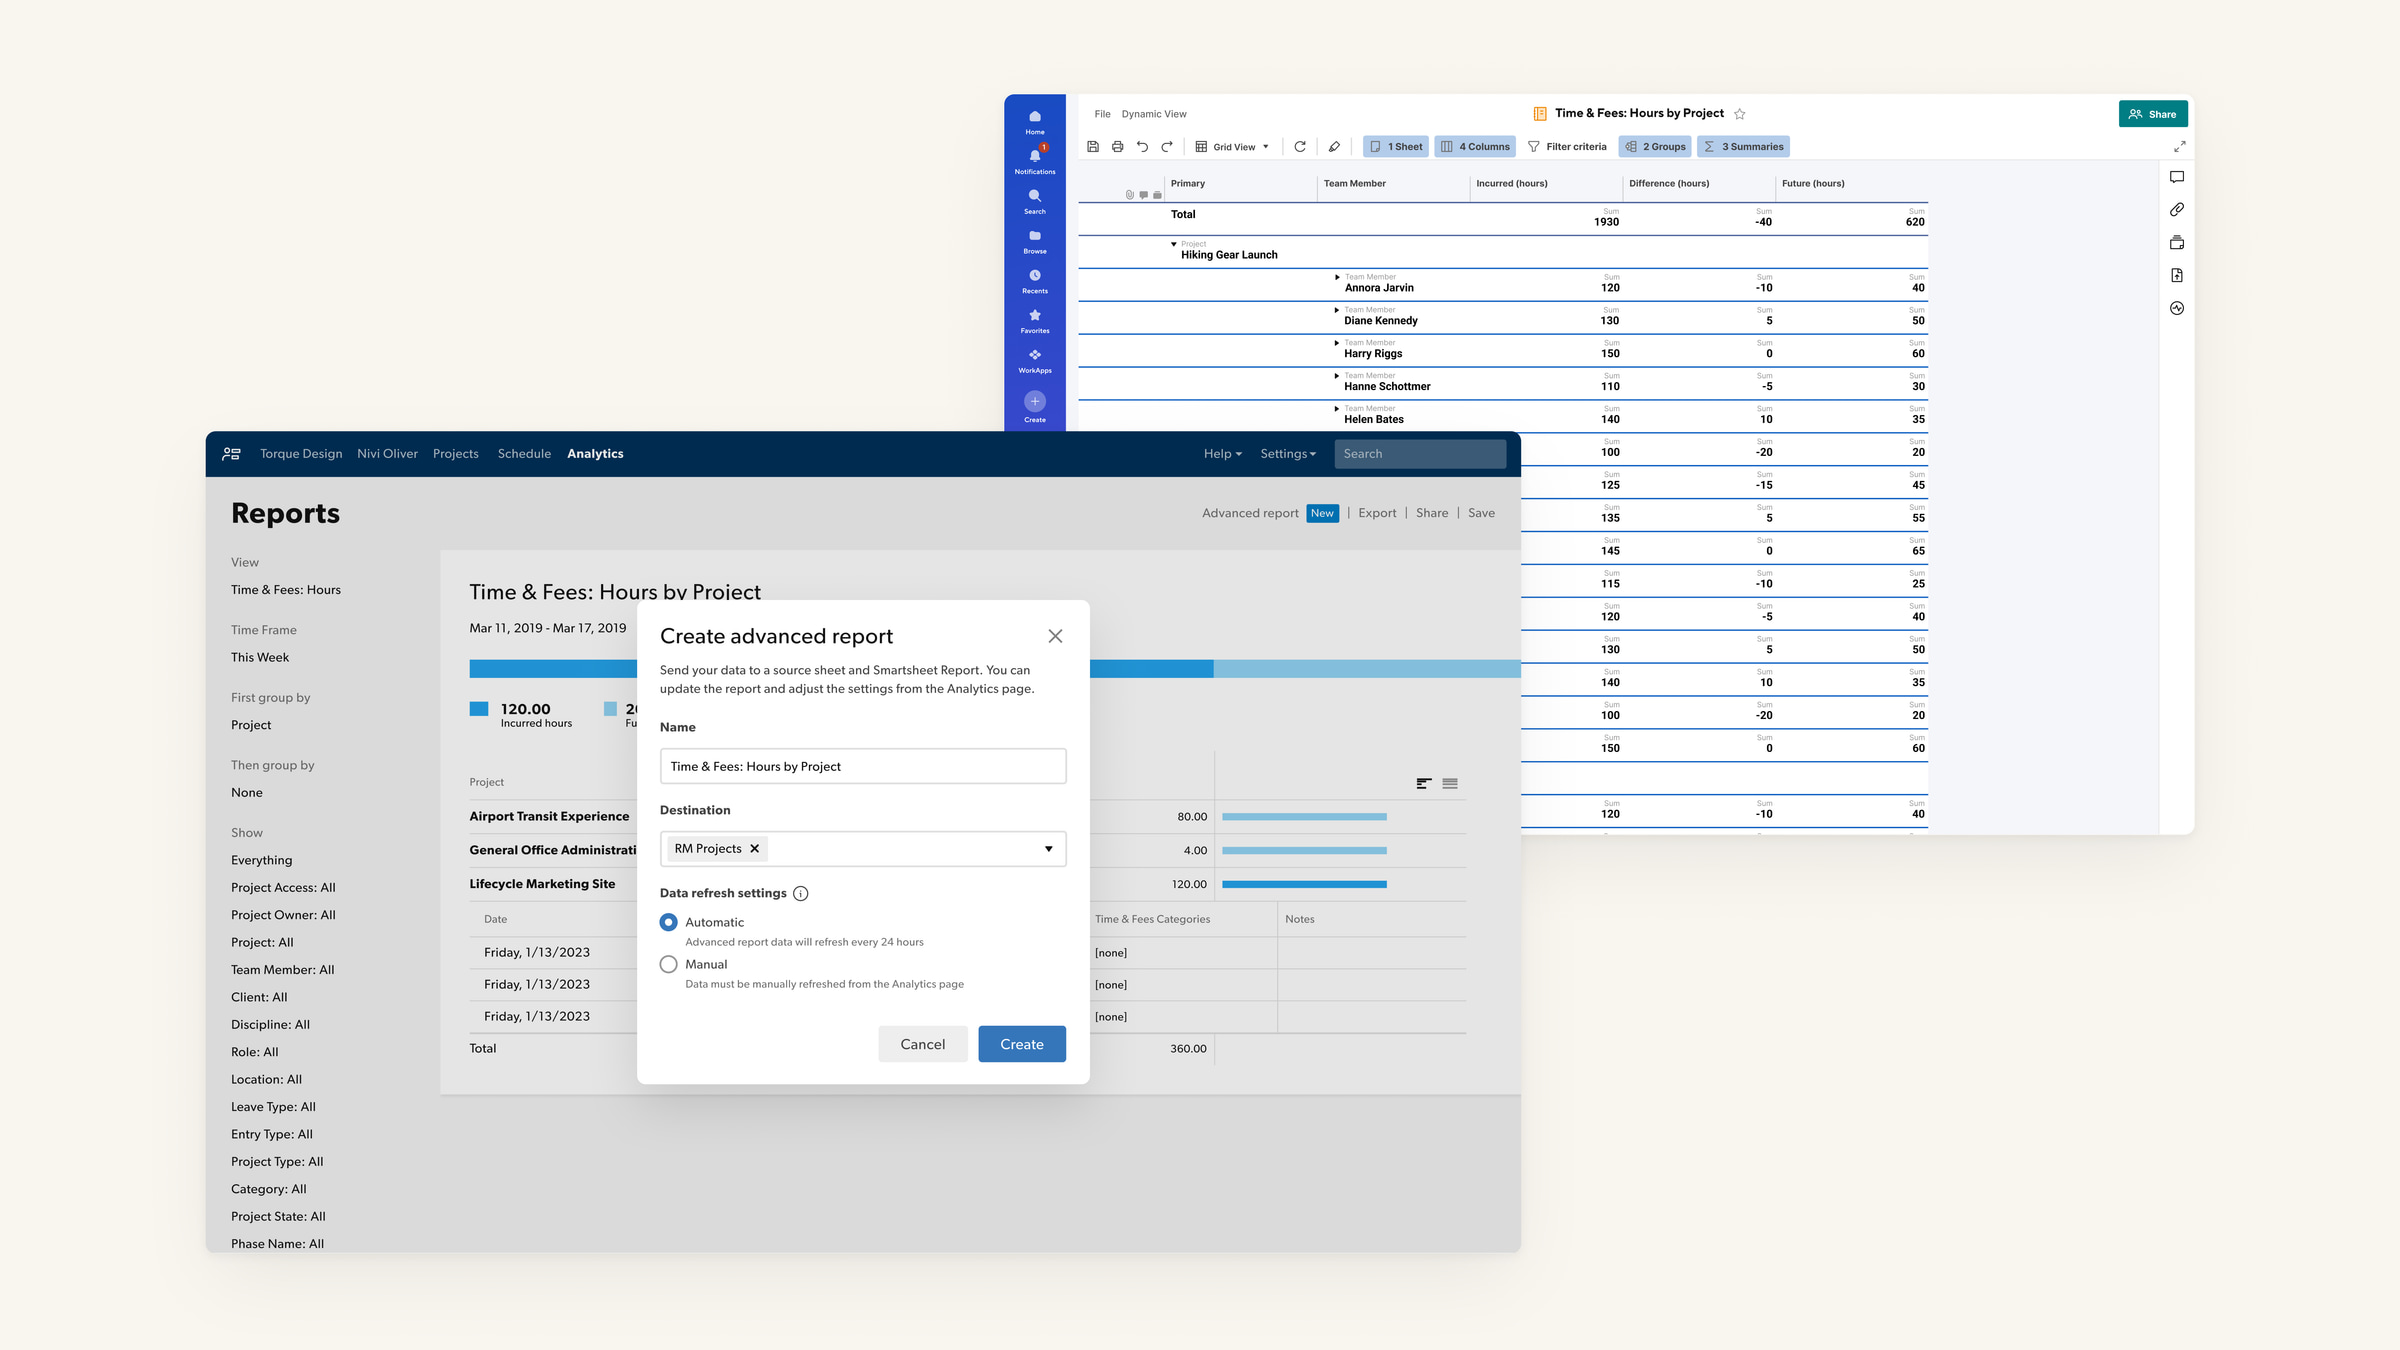This screenshot has height=1350, width=2400.
Task: Click the 2 Groups toolbar button
Action: pyautogui.click(x=1655, y=147)
